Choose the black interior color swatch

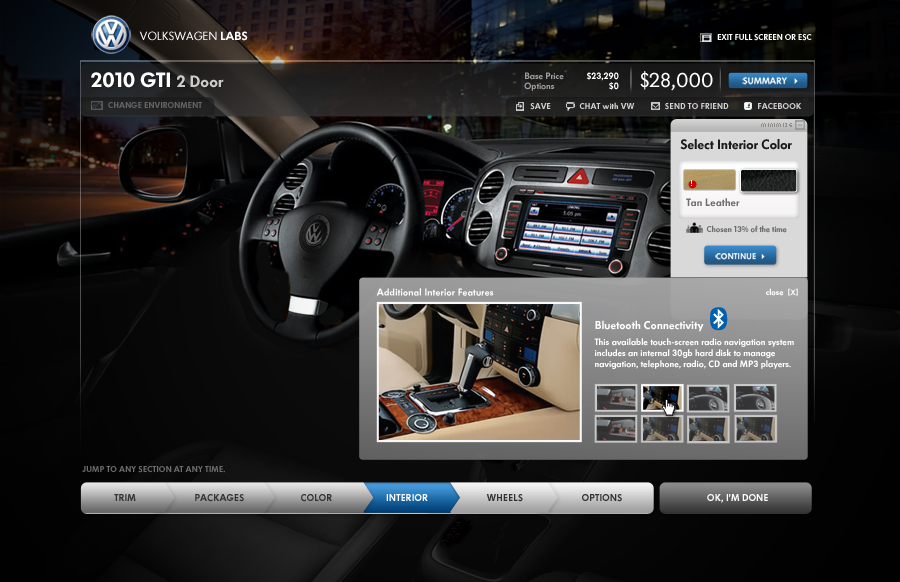pos(768,180)
